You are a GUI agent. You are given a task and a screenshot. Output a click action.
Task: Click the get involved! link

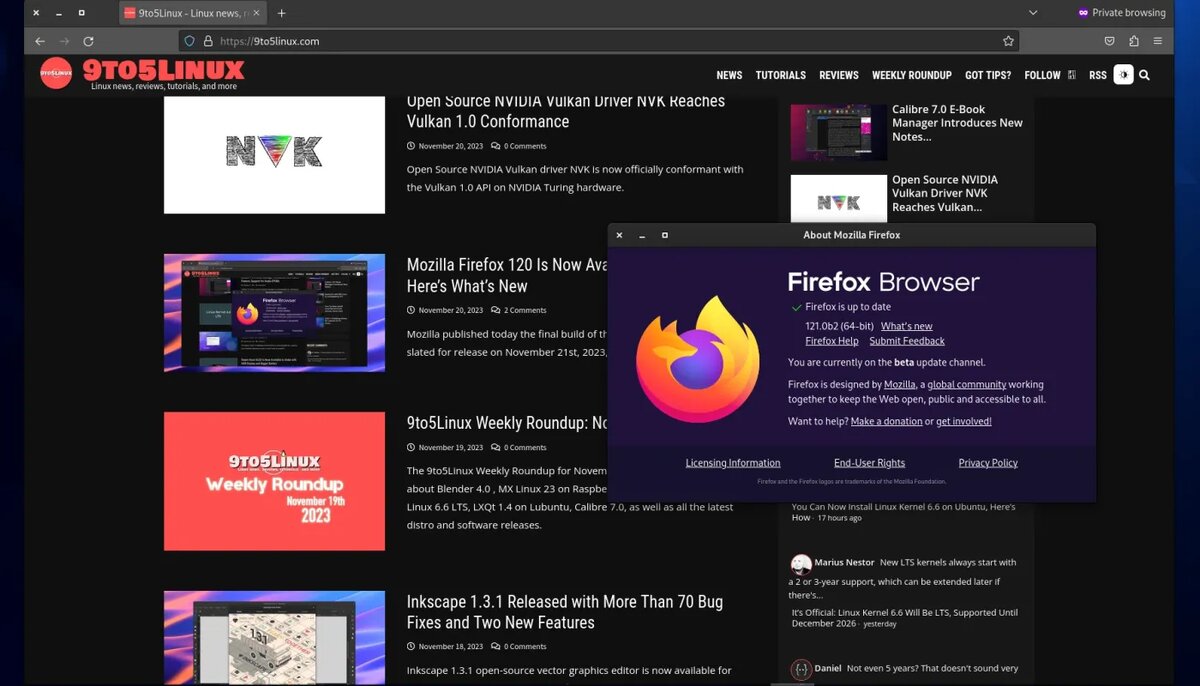click(964, 421)
